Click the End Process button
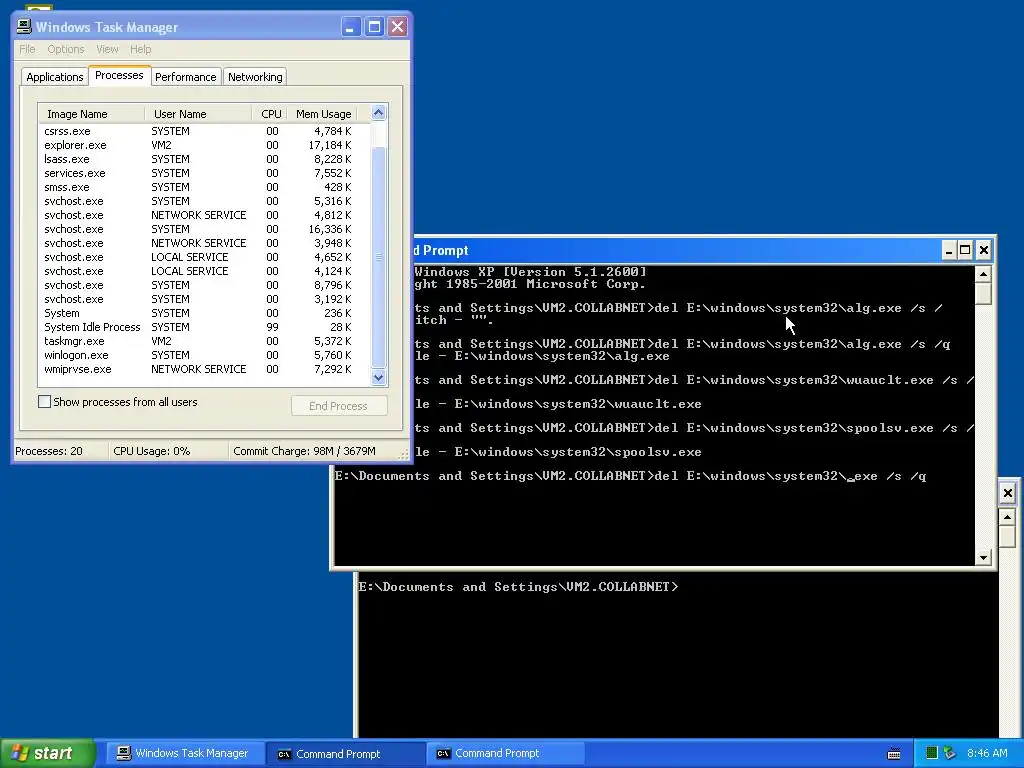 (x=339, y=406)
